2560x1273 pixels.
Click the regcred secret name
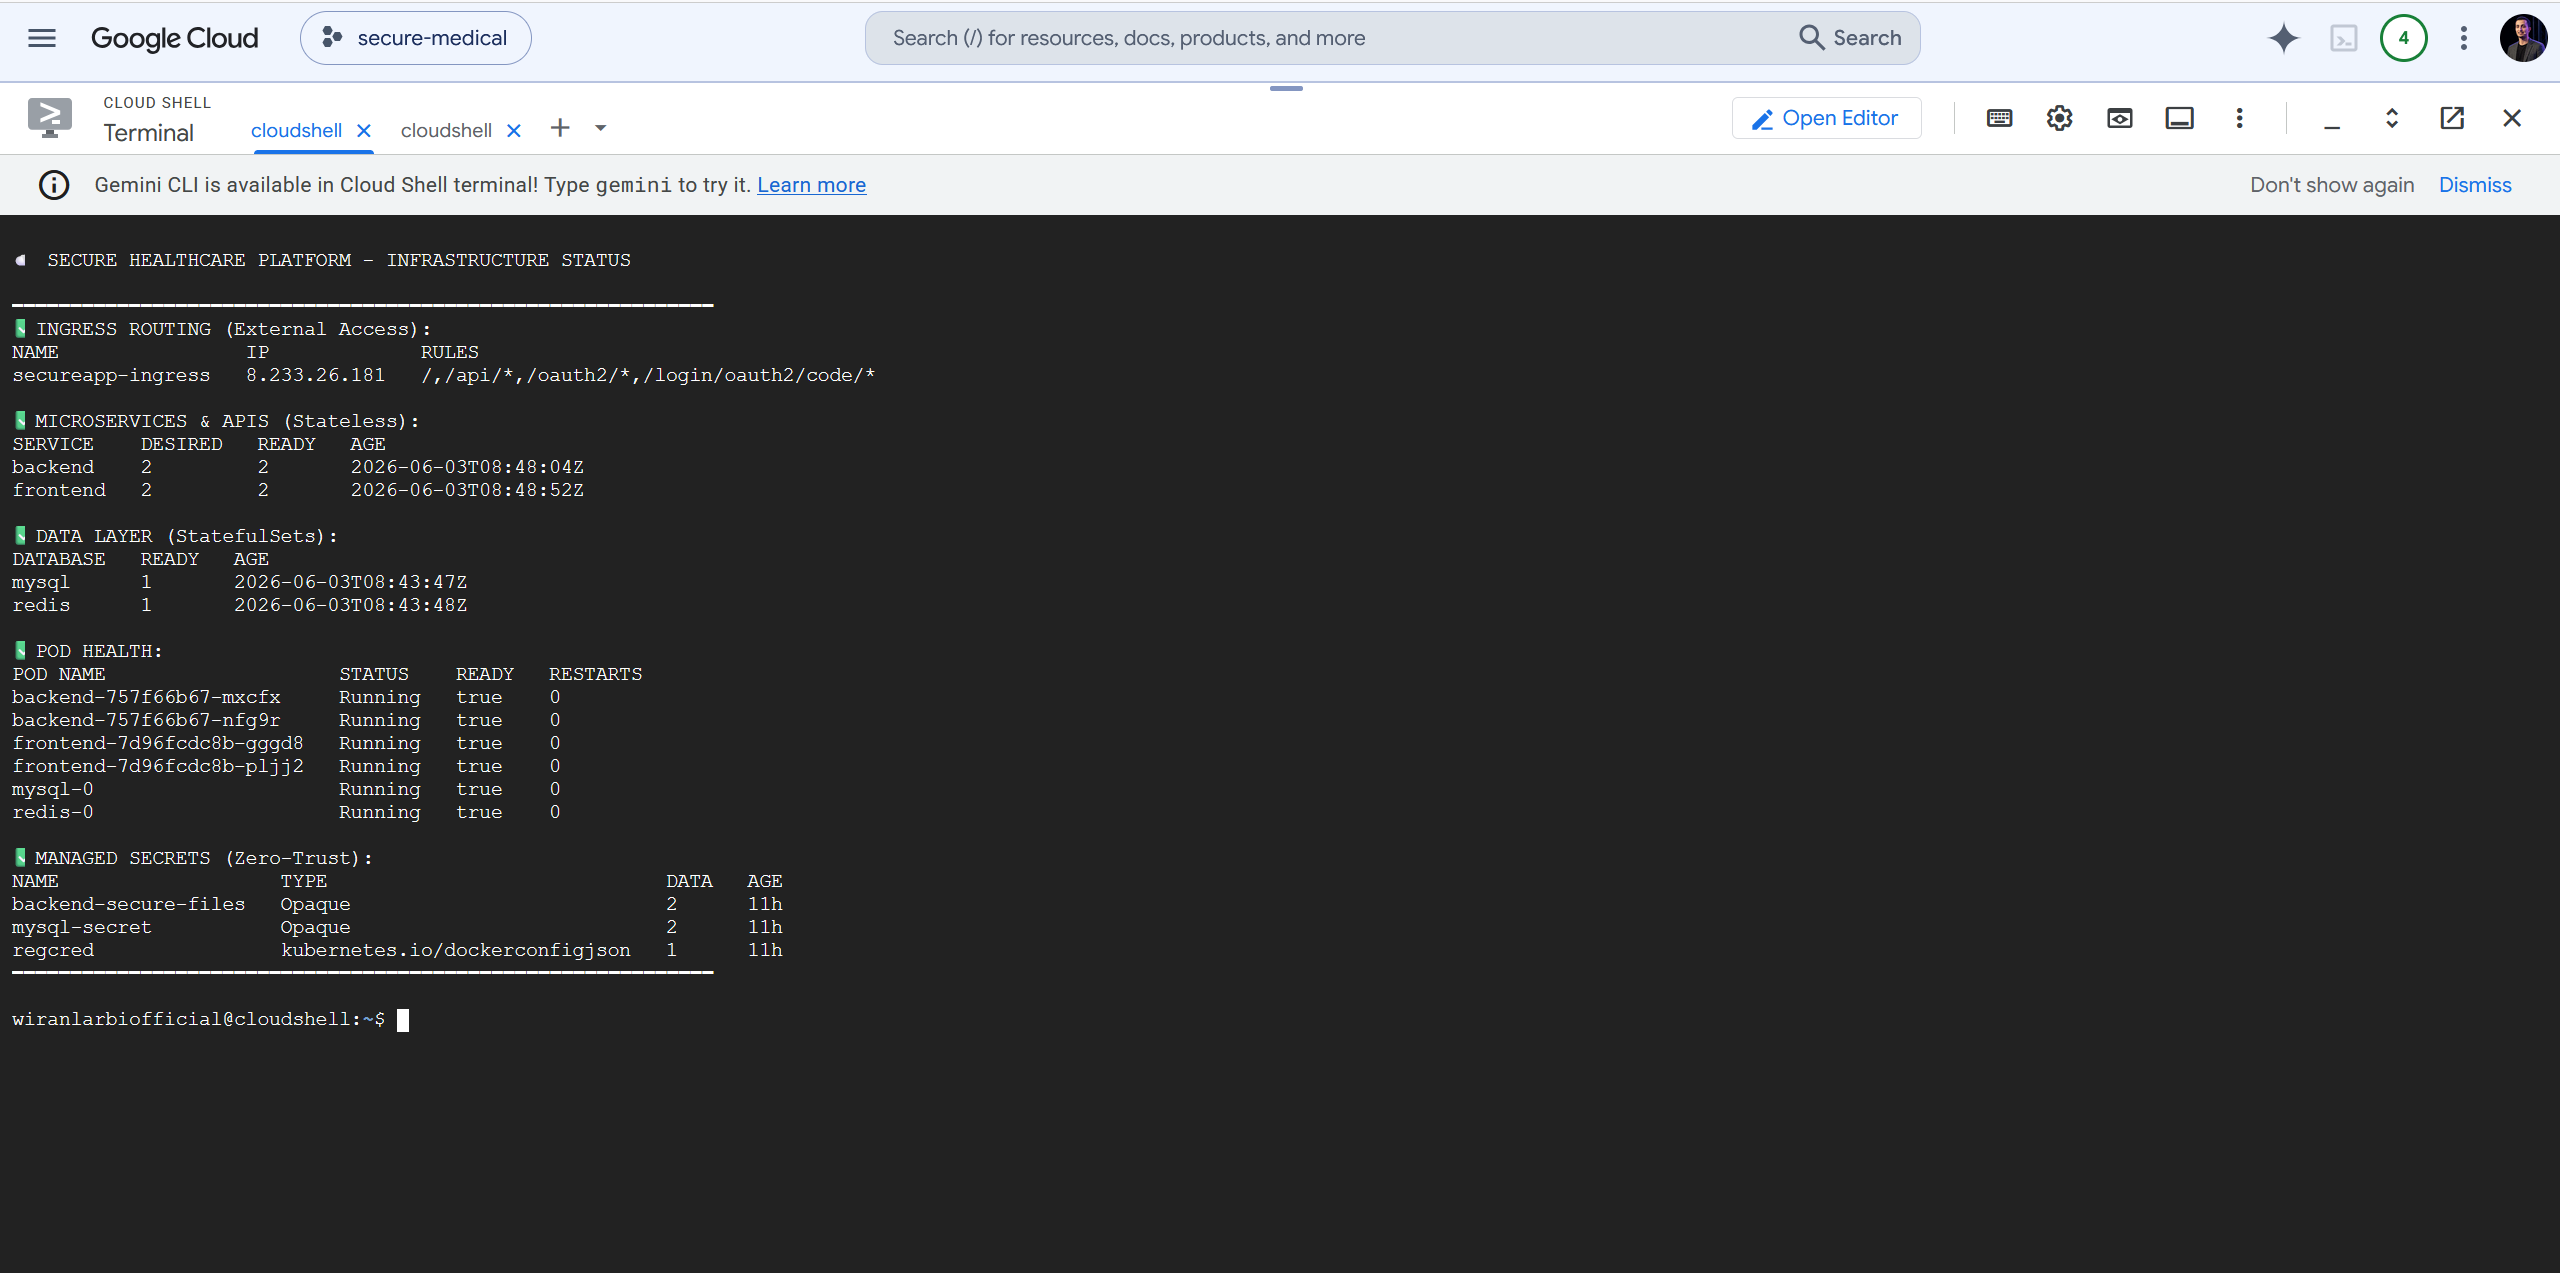[x=53, y=950]
